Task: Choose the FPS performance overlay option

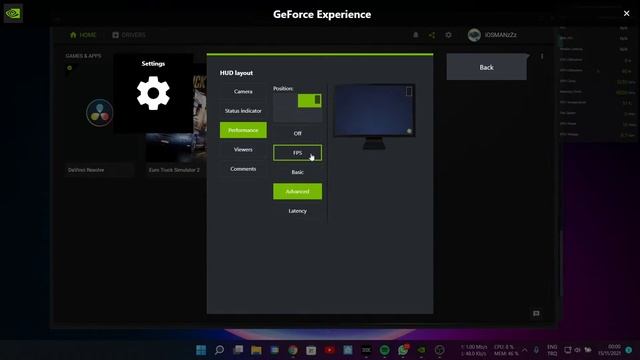Action: (297, 153)
